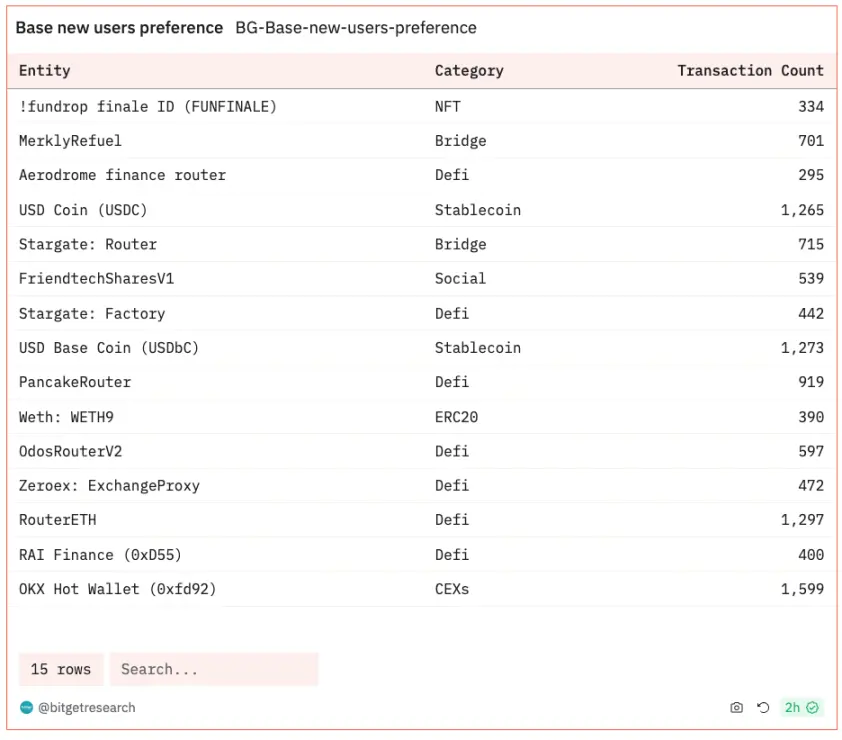Click the green checkmark status icon
This screenshot has height=740, width=842.
813,708
